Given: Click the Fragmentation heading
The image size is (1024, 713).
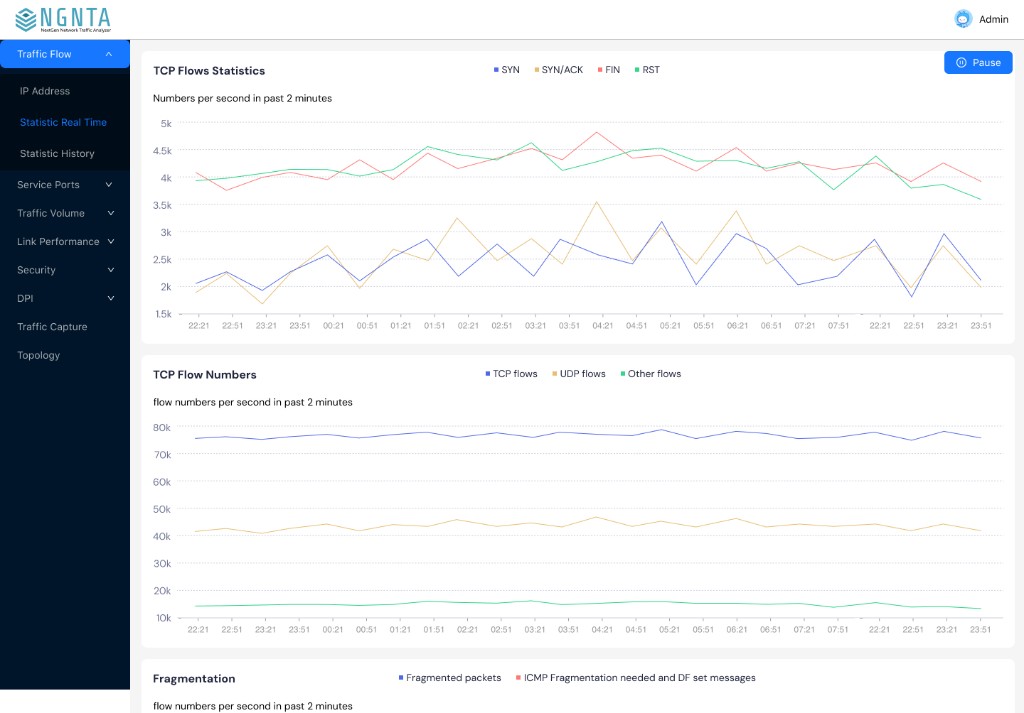Looking at the screenshot, I should [x=194, y=678].
